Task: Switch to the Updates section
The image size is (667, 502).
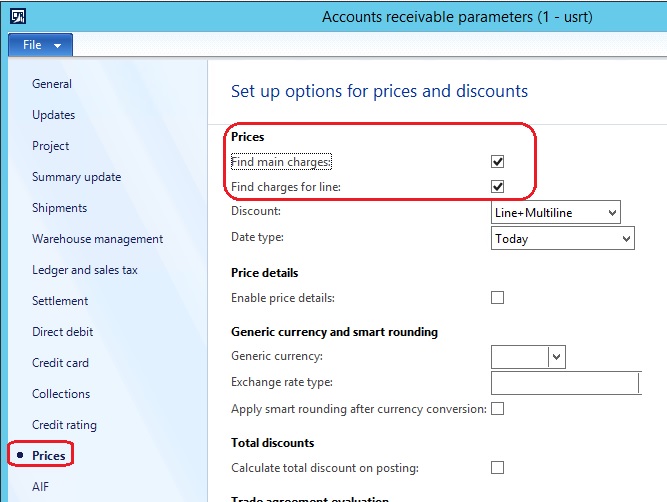Action: pyautogui.click(x=54, y=115)
